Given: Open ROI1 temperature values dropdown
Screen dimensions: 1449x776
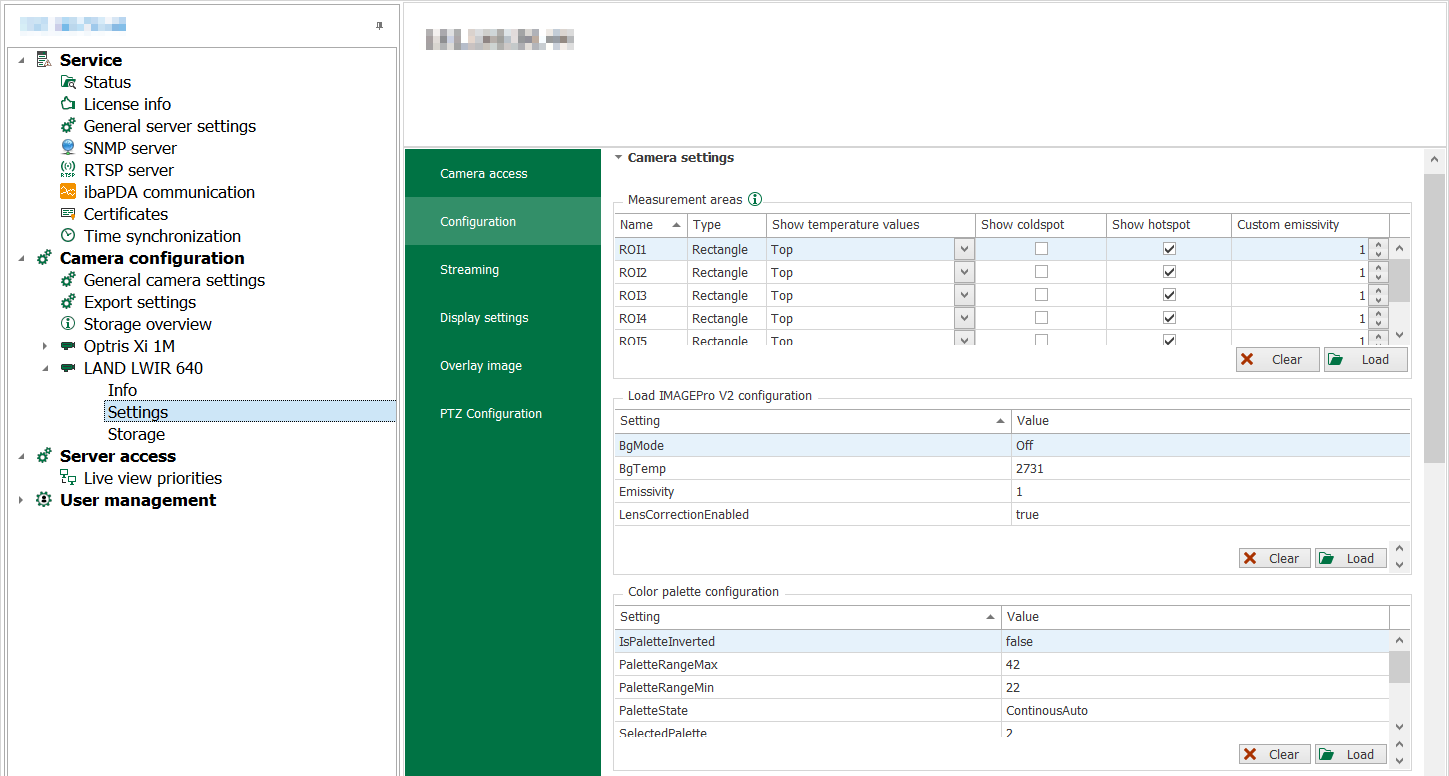Looking at the screenshot, I should (x=964, y=249).
